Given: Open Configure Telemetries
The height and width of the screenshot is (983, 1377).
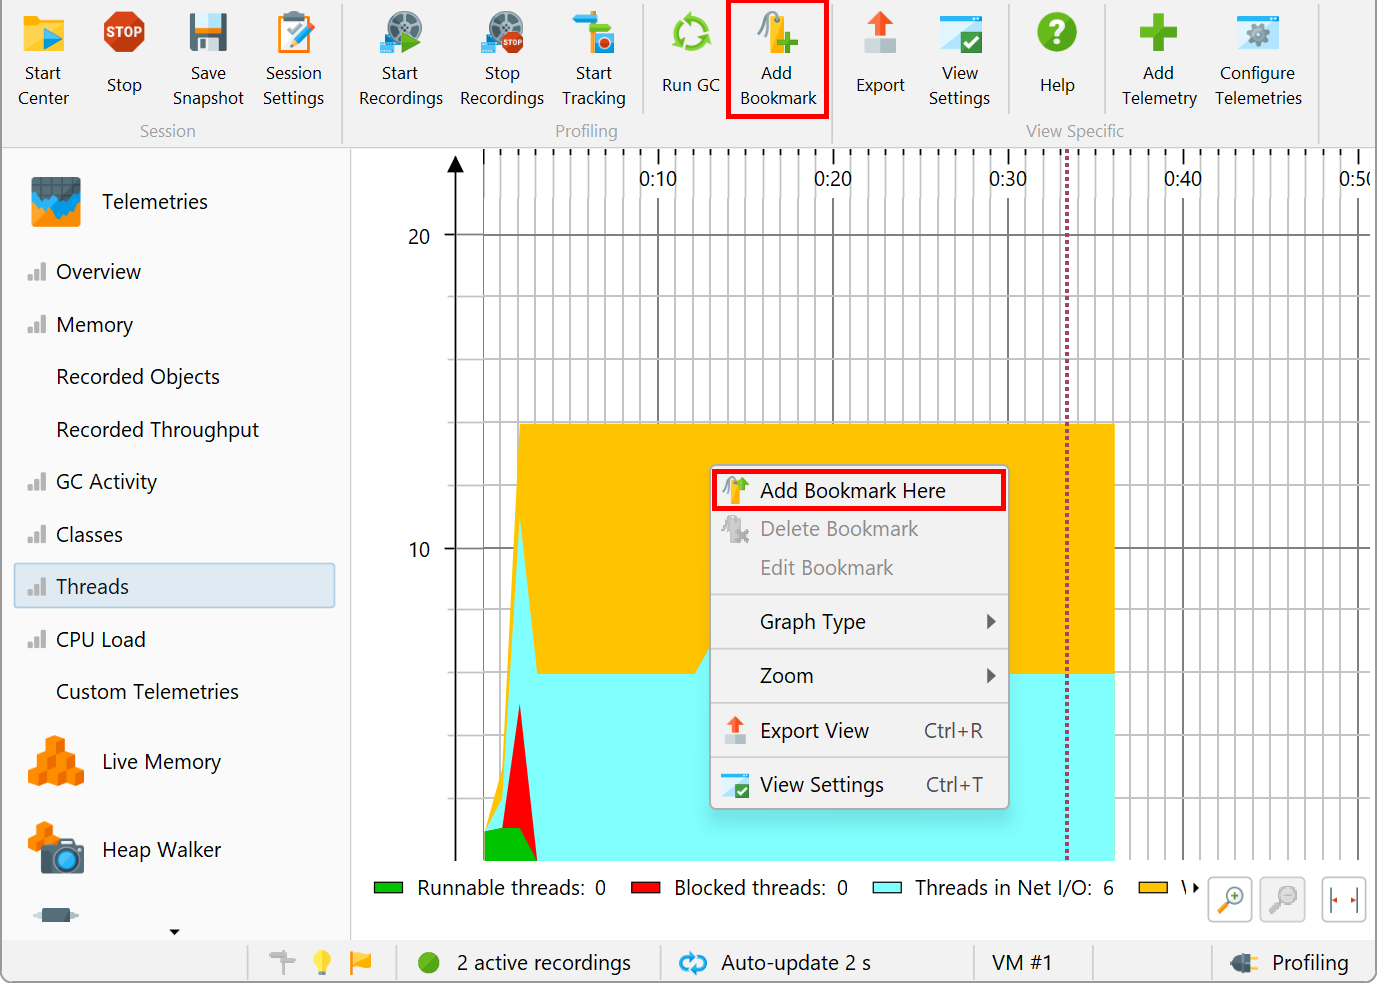Looking at the screenshot, I should click(x=1258, y=60).
